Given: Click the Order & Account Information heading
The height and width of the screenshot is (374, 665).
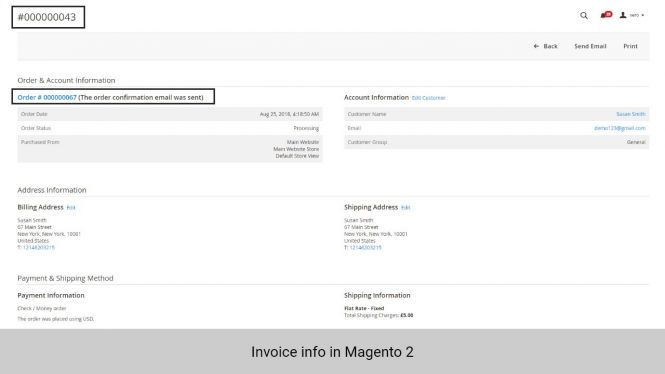Looking at the screenshot, I should point(66,80).
